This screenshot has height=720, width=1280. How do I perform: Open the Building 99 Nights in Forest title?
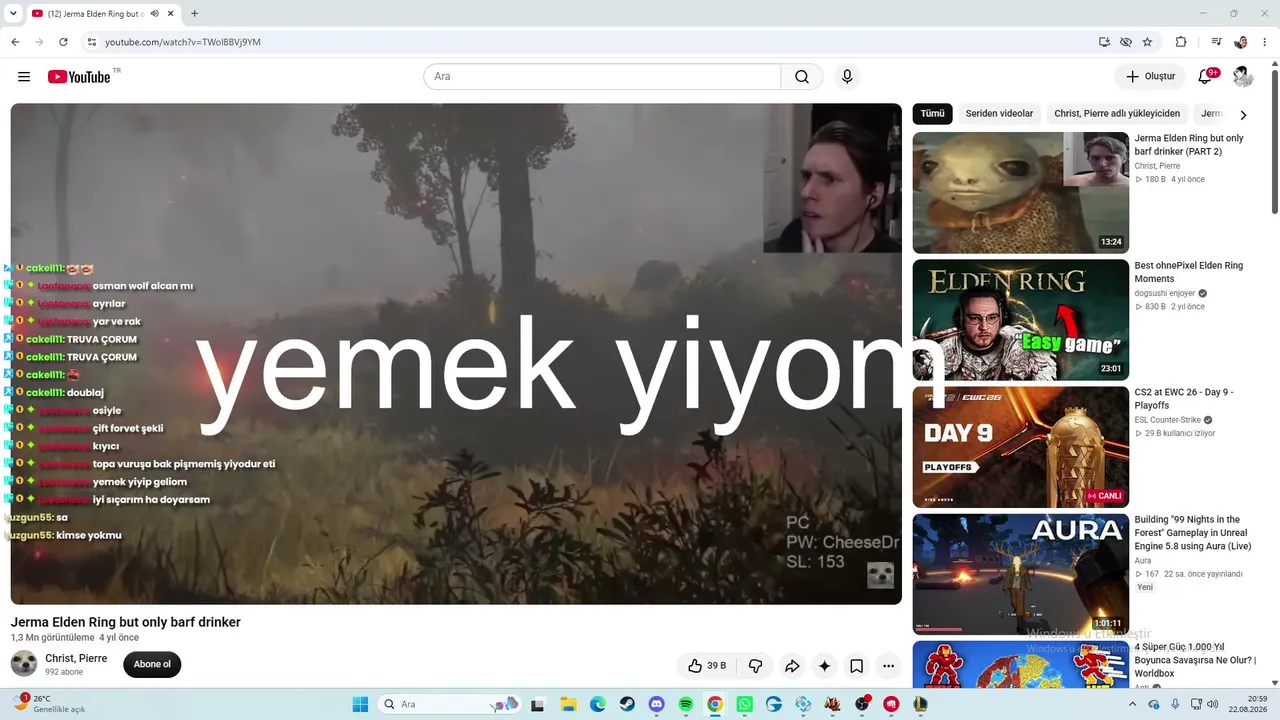1193,533
